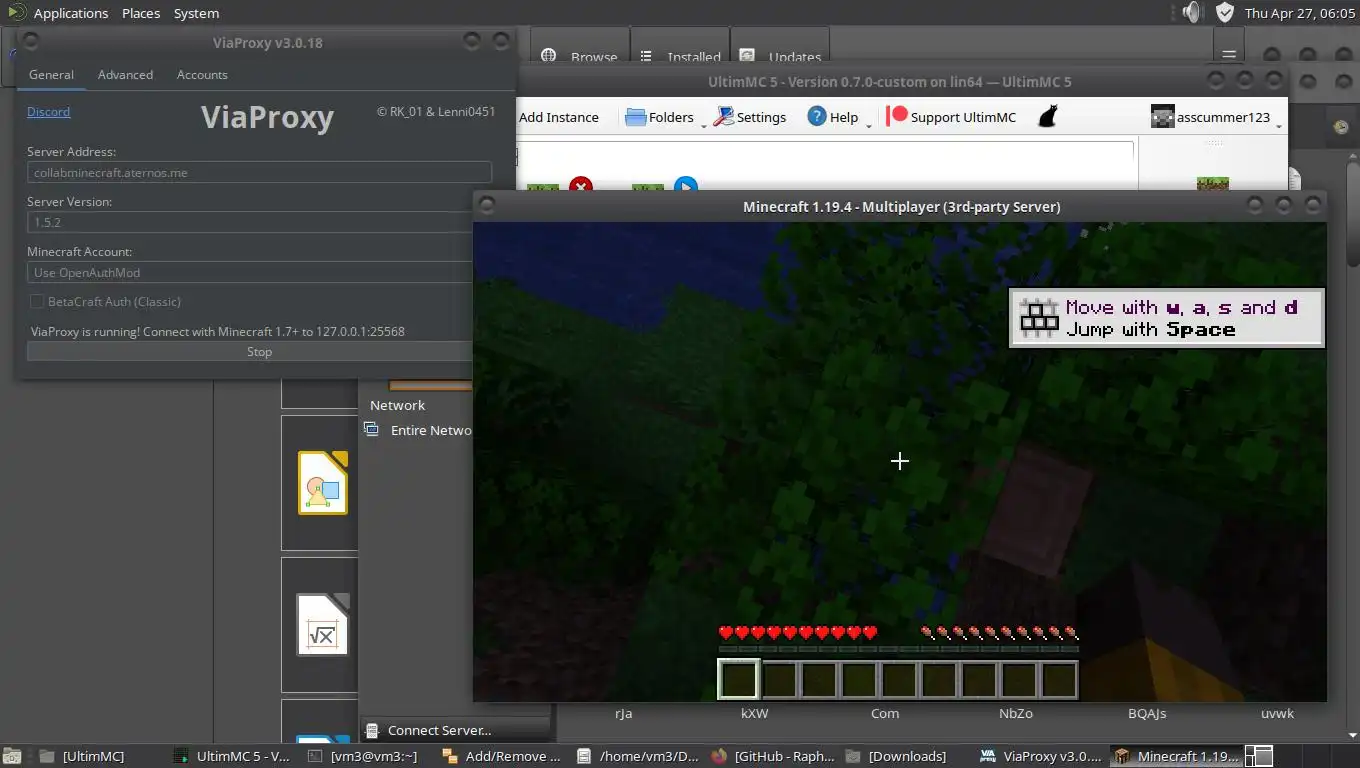This screenshot has height=768, width=1360.
Task: Click the movement tutorial hint icon in Minecraft
Action: (x=1038, y=318)
